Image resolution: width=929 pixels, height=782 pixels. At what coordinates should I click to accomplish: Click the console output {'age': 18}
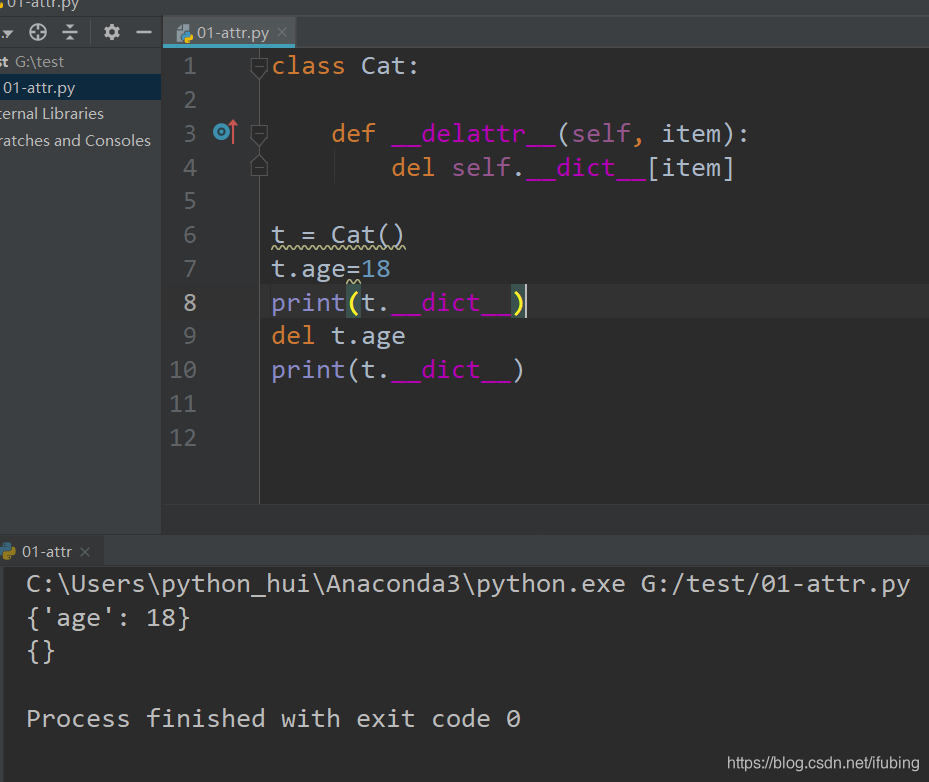(108, 618)
